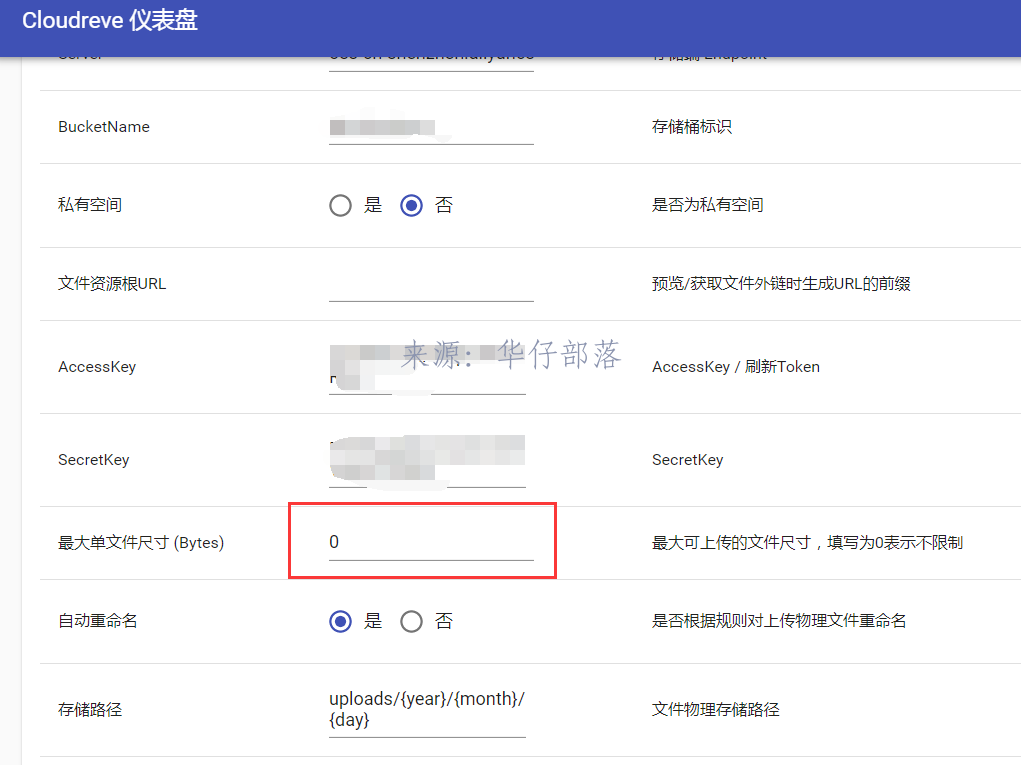Click the 文件物理存储路径 description text
This screenshot has height=765, width=1021.
(x=715, y=710)
